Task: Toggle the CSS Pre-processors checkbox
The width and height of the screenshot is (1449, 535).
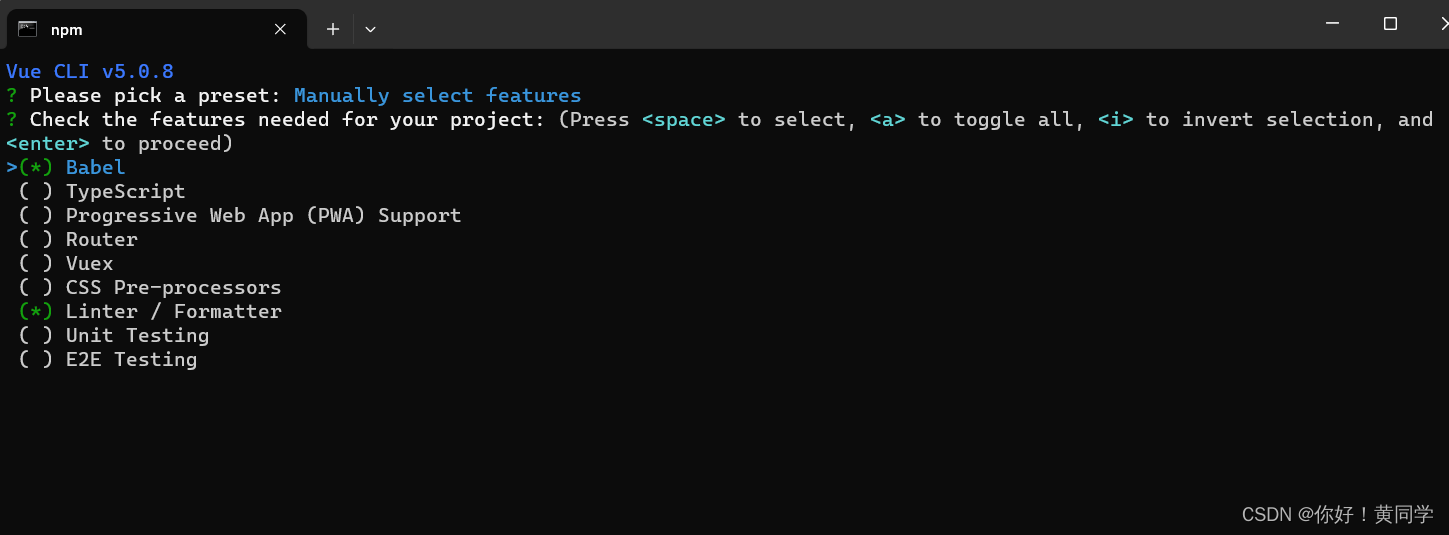Action: (36, 287)
